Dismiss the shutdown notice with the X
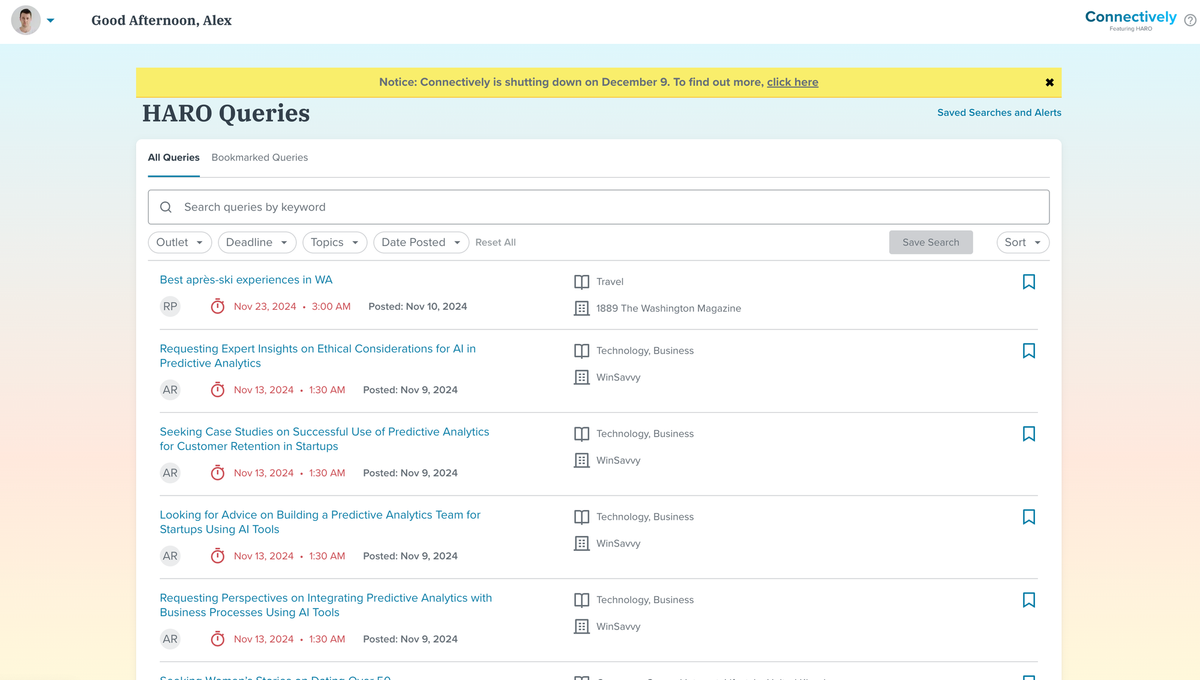 pyautogui.click(x=1049, y=82)
